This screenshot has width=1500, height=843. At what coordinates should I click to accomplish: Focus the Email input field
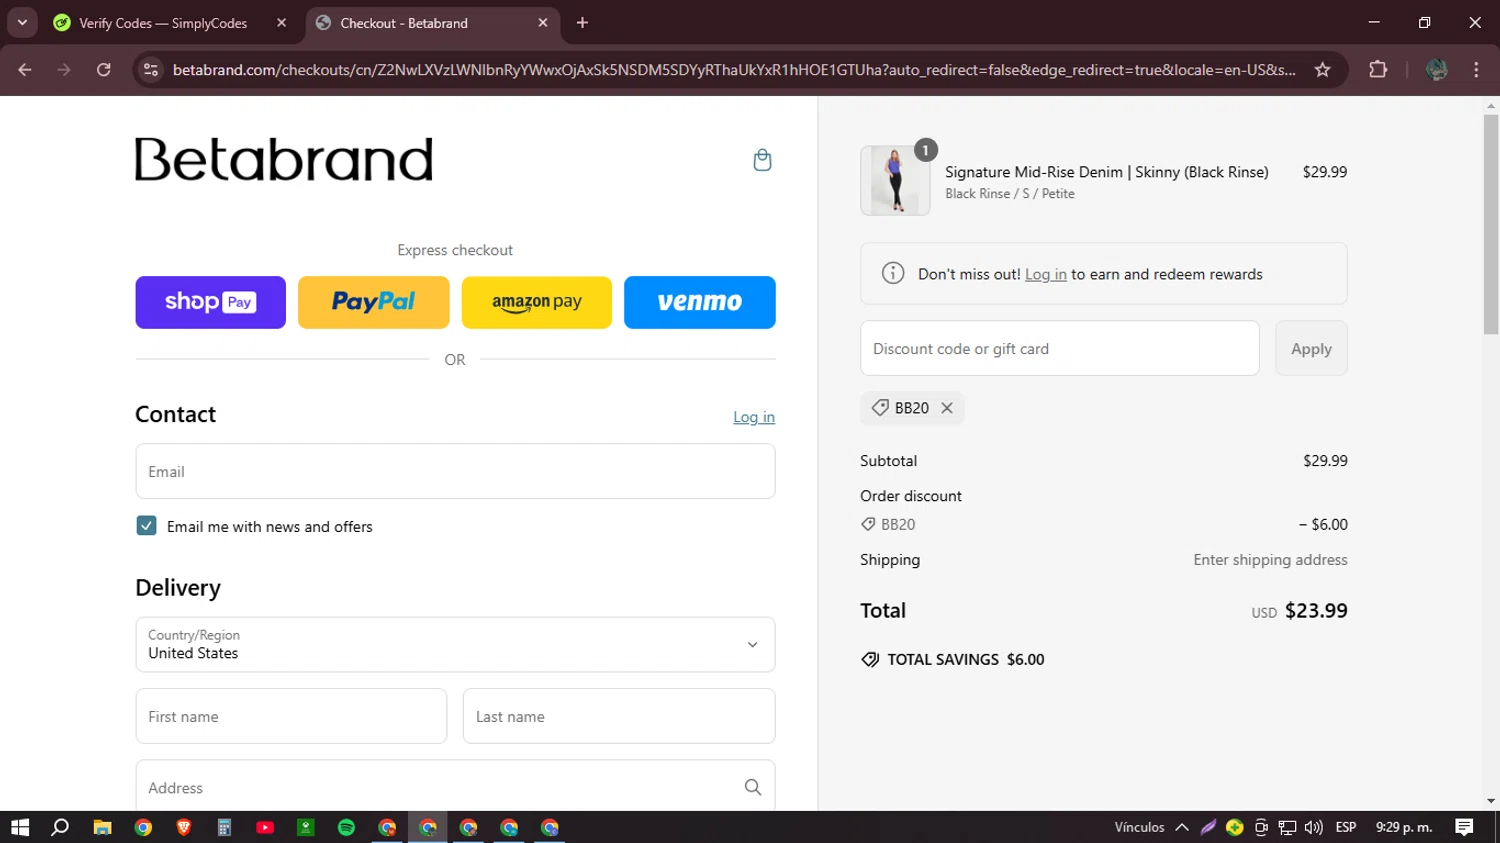point(455,471)
